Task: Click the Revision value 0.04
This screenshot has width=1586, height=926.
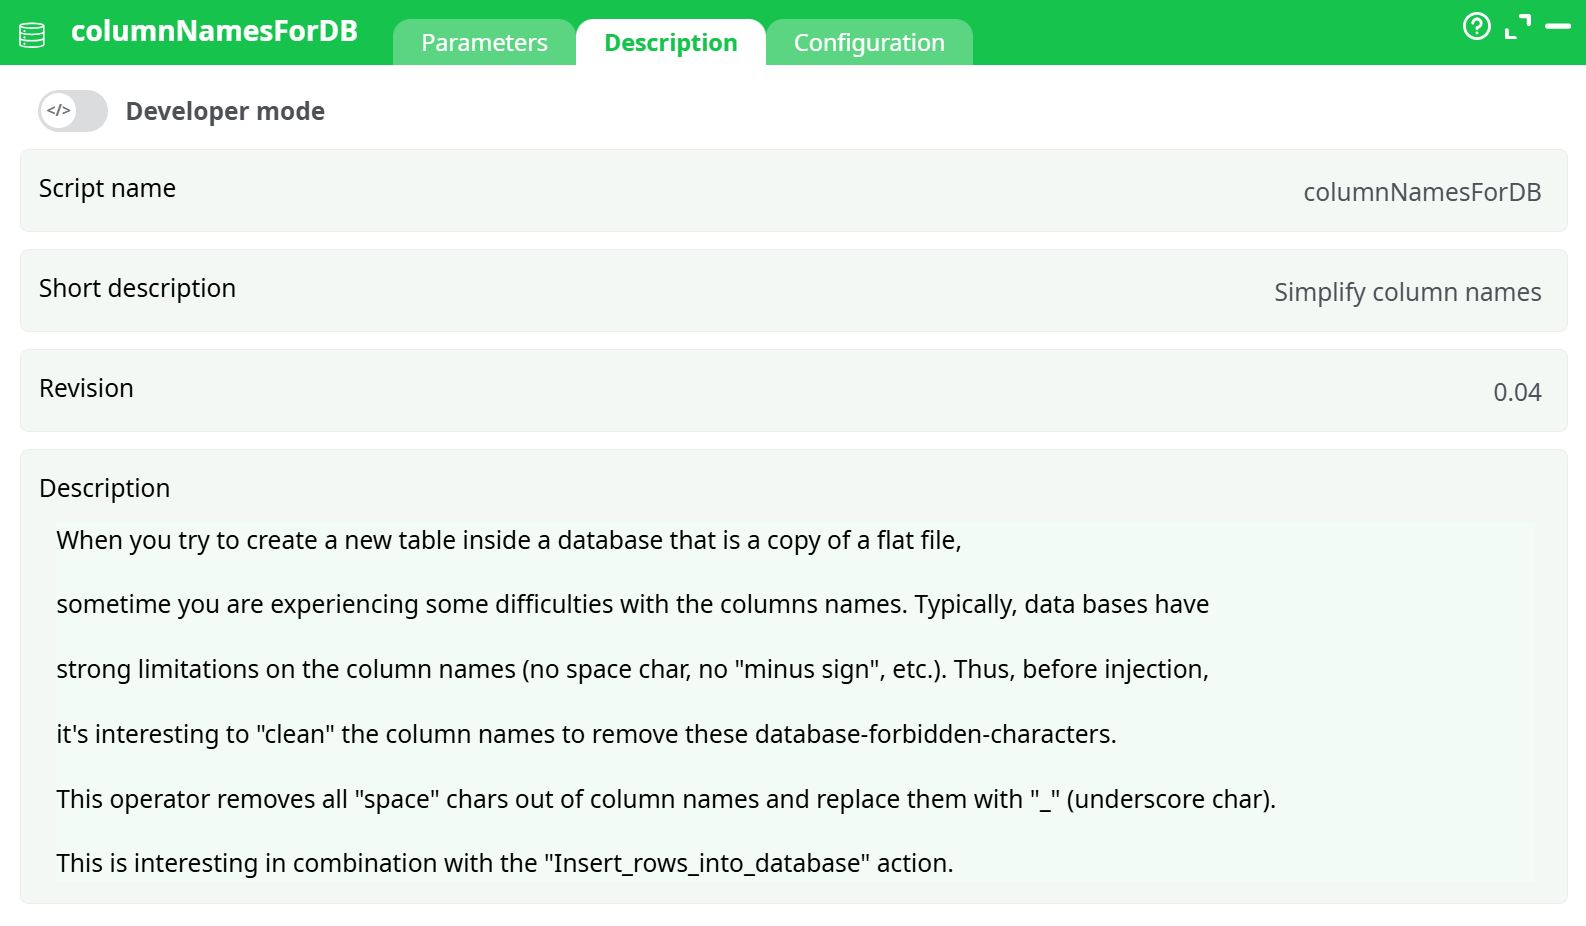Action: [x=1517, y=392]
